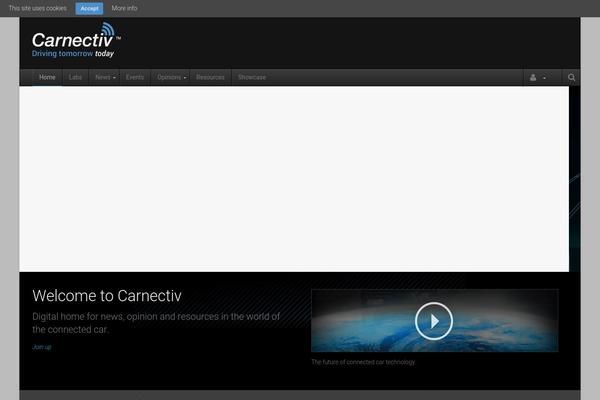Click 'The future of connected car technology' caption
The image size is (600, 400).
pos(363,362)
